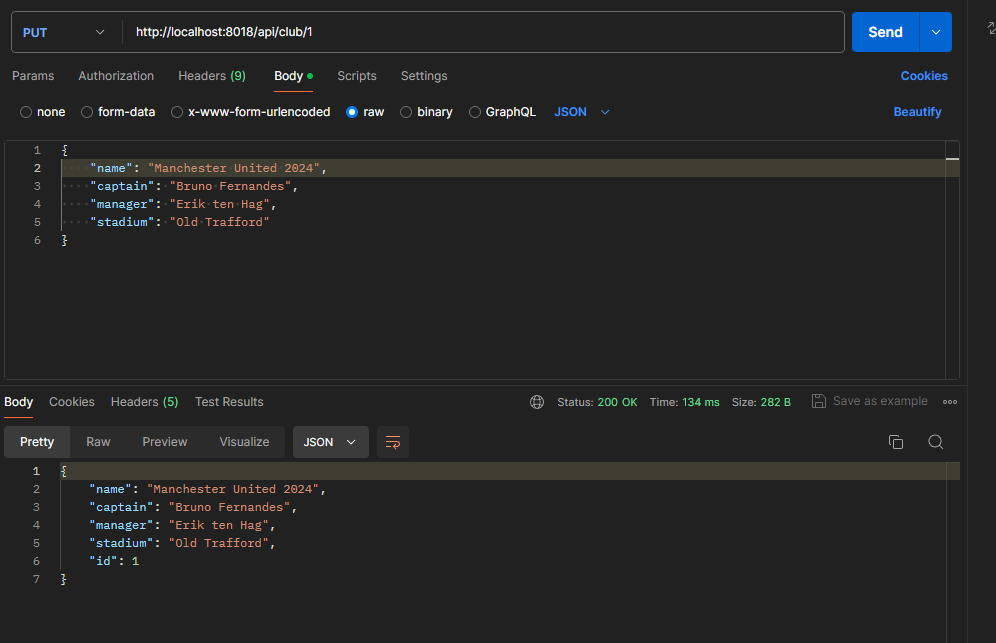Open the JSON body format dropdown
Image resolution: width=996 pixels, height=643 pixels.
[582, 112]
